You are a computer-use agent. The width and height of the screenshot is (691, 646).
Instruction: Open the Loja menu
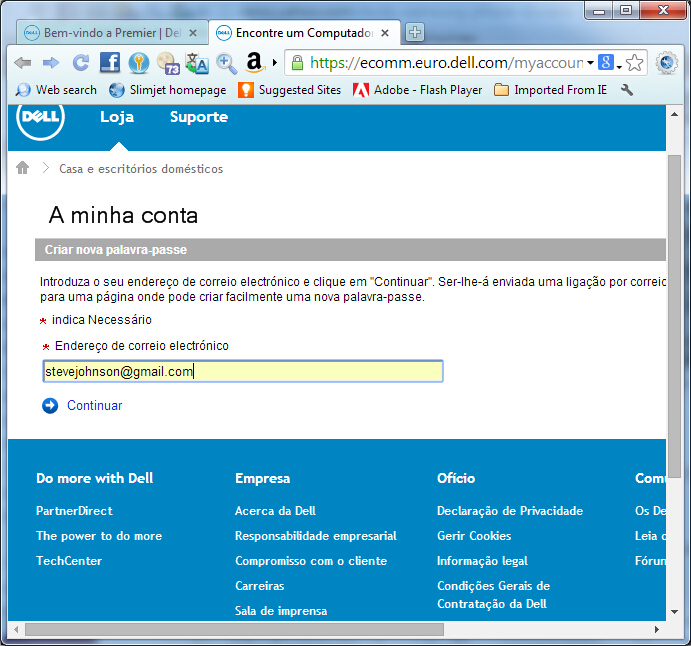[x=117, y=117]
